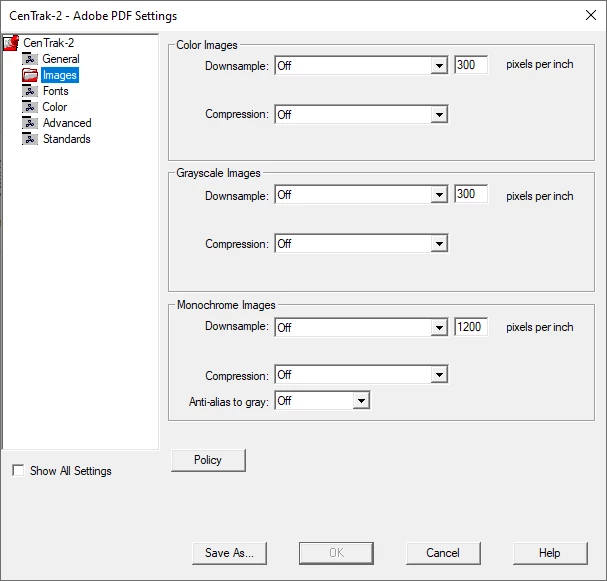This screenshot has width=607, height=581.
Task: Click the grayed-out OK button
Action: pyautogui.click(x=336, y=553)
